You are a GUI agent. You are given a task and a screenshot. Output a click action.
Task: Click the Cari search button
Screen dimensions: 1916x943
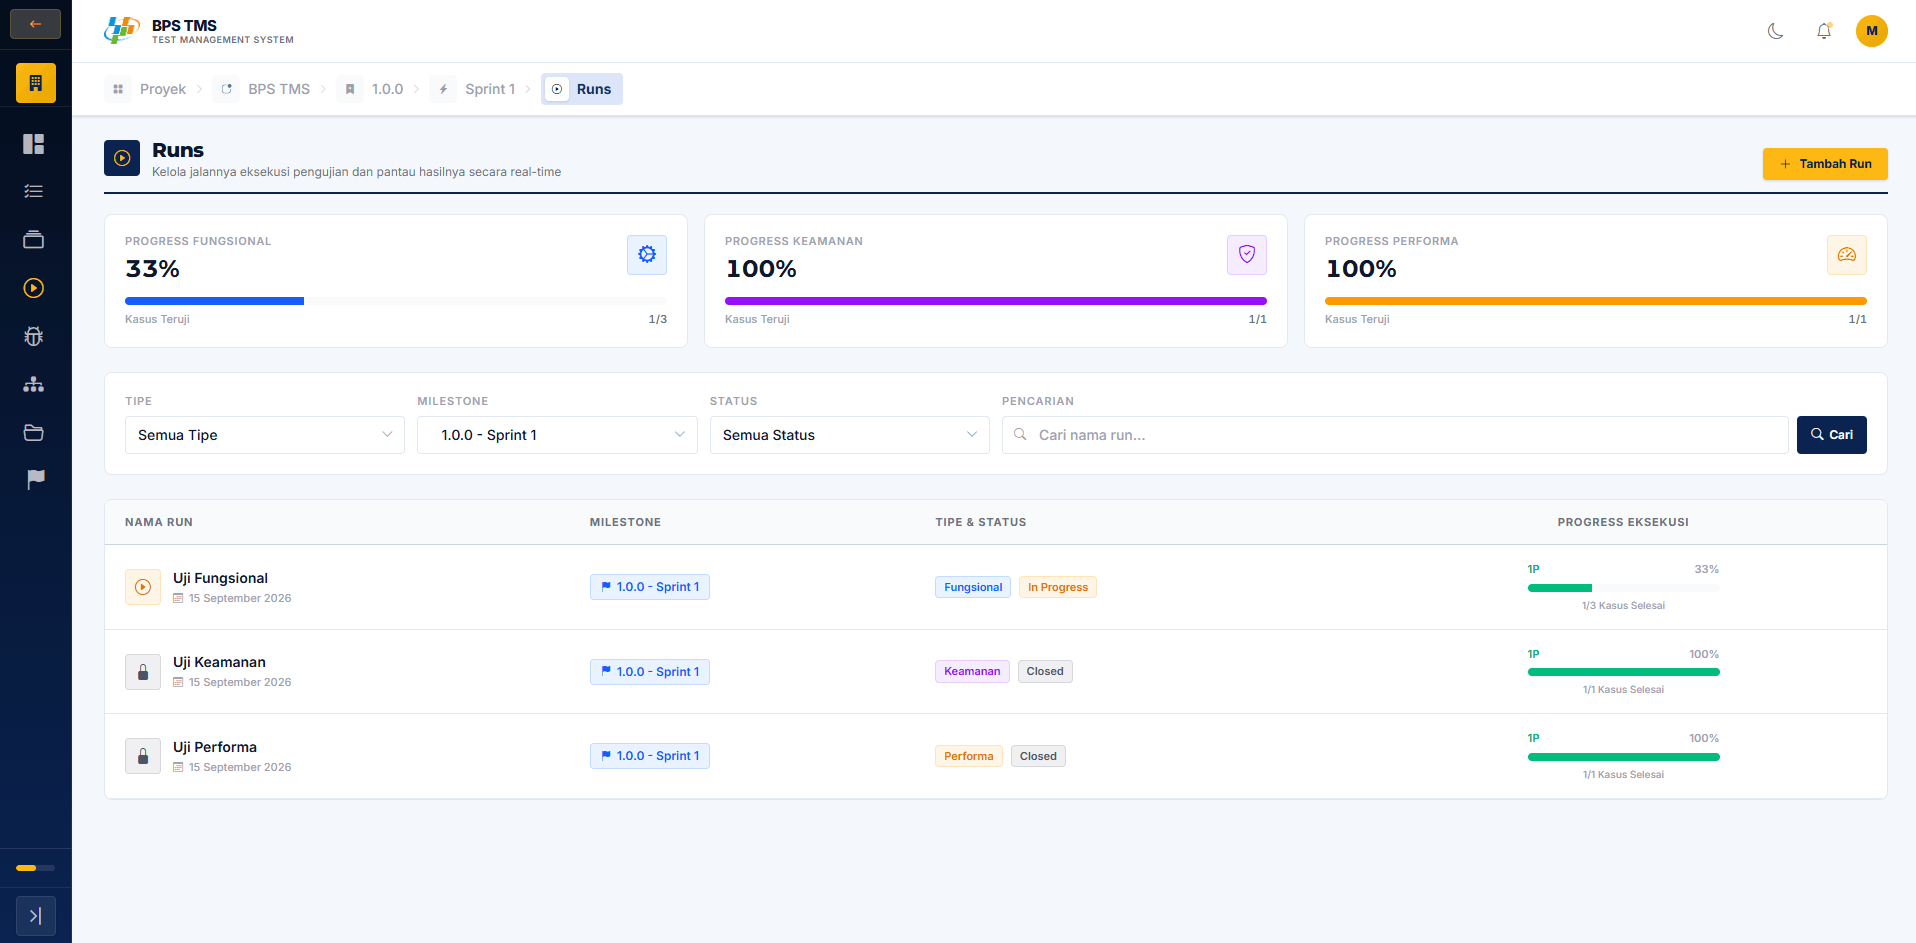(x=1832, y=435)
